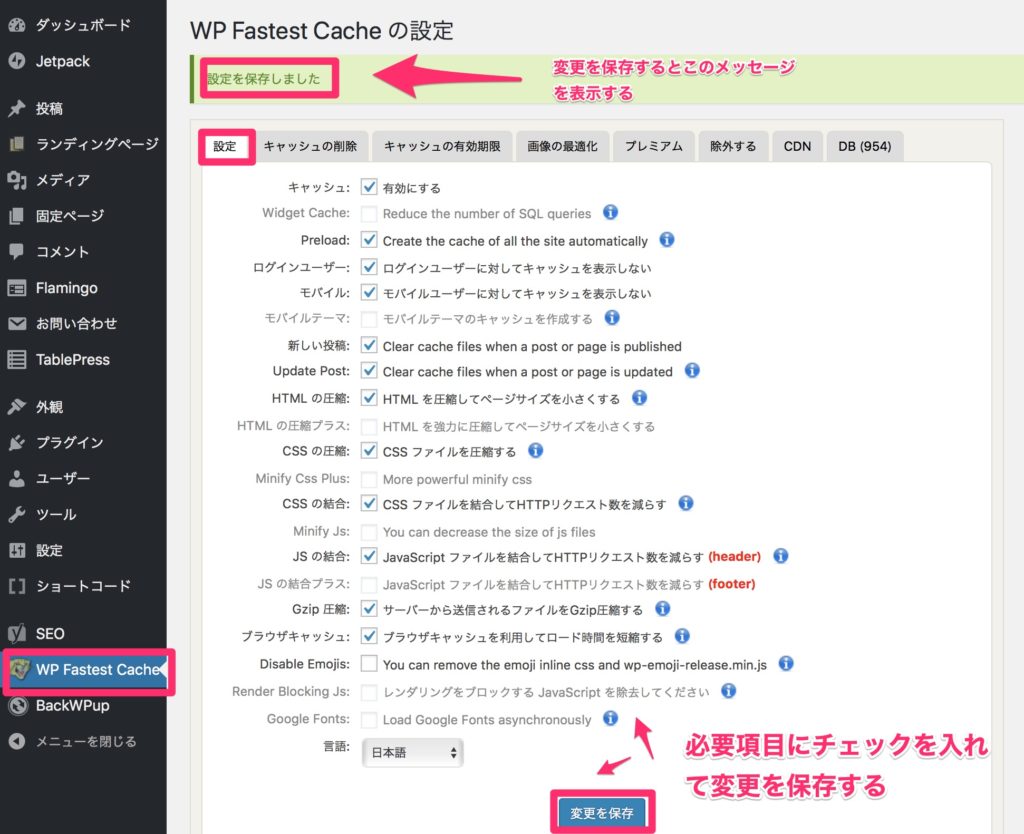Switch to 画像の最適化 tab
This screenshot has height=834, width=1024.
pos(562,146)
